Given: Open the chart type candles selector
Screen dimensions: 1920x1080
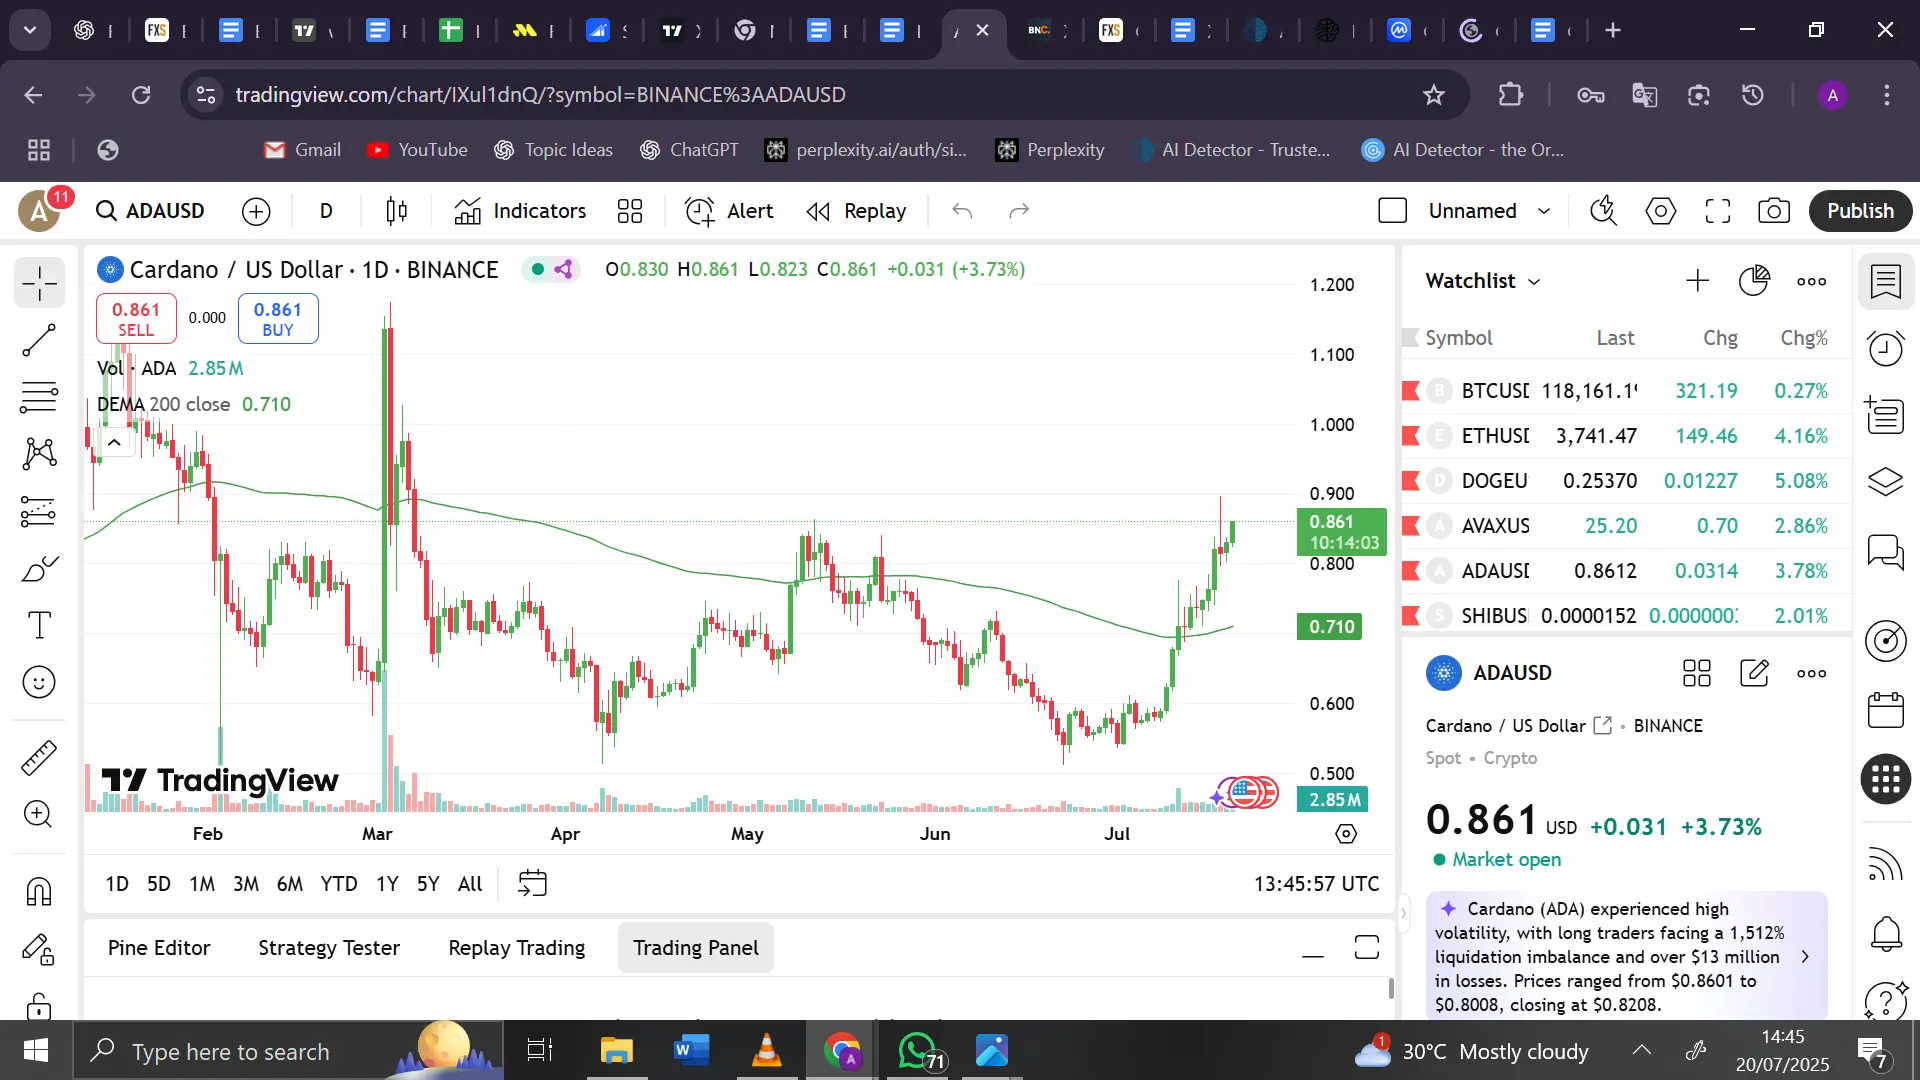Looking at the screenshot, I should [397, 211].
